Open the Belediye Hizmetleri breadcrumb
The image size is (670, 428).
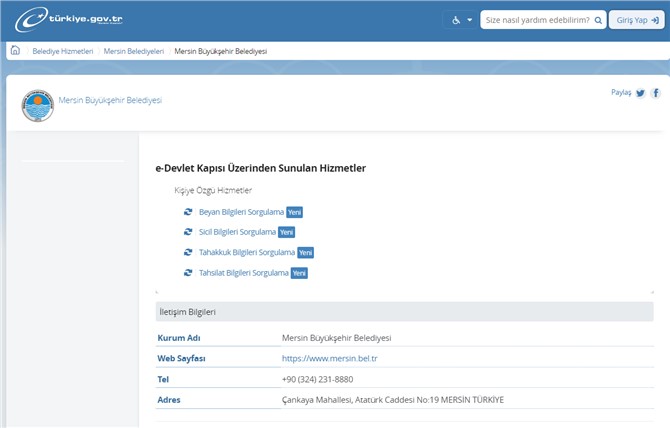(x=62, y=51)
